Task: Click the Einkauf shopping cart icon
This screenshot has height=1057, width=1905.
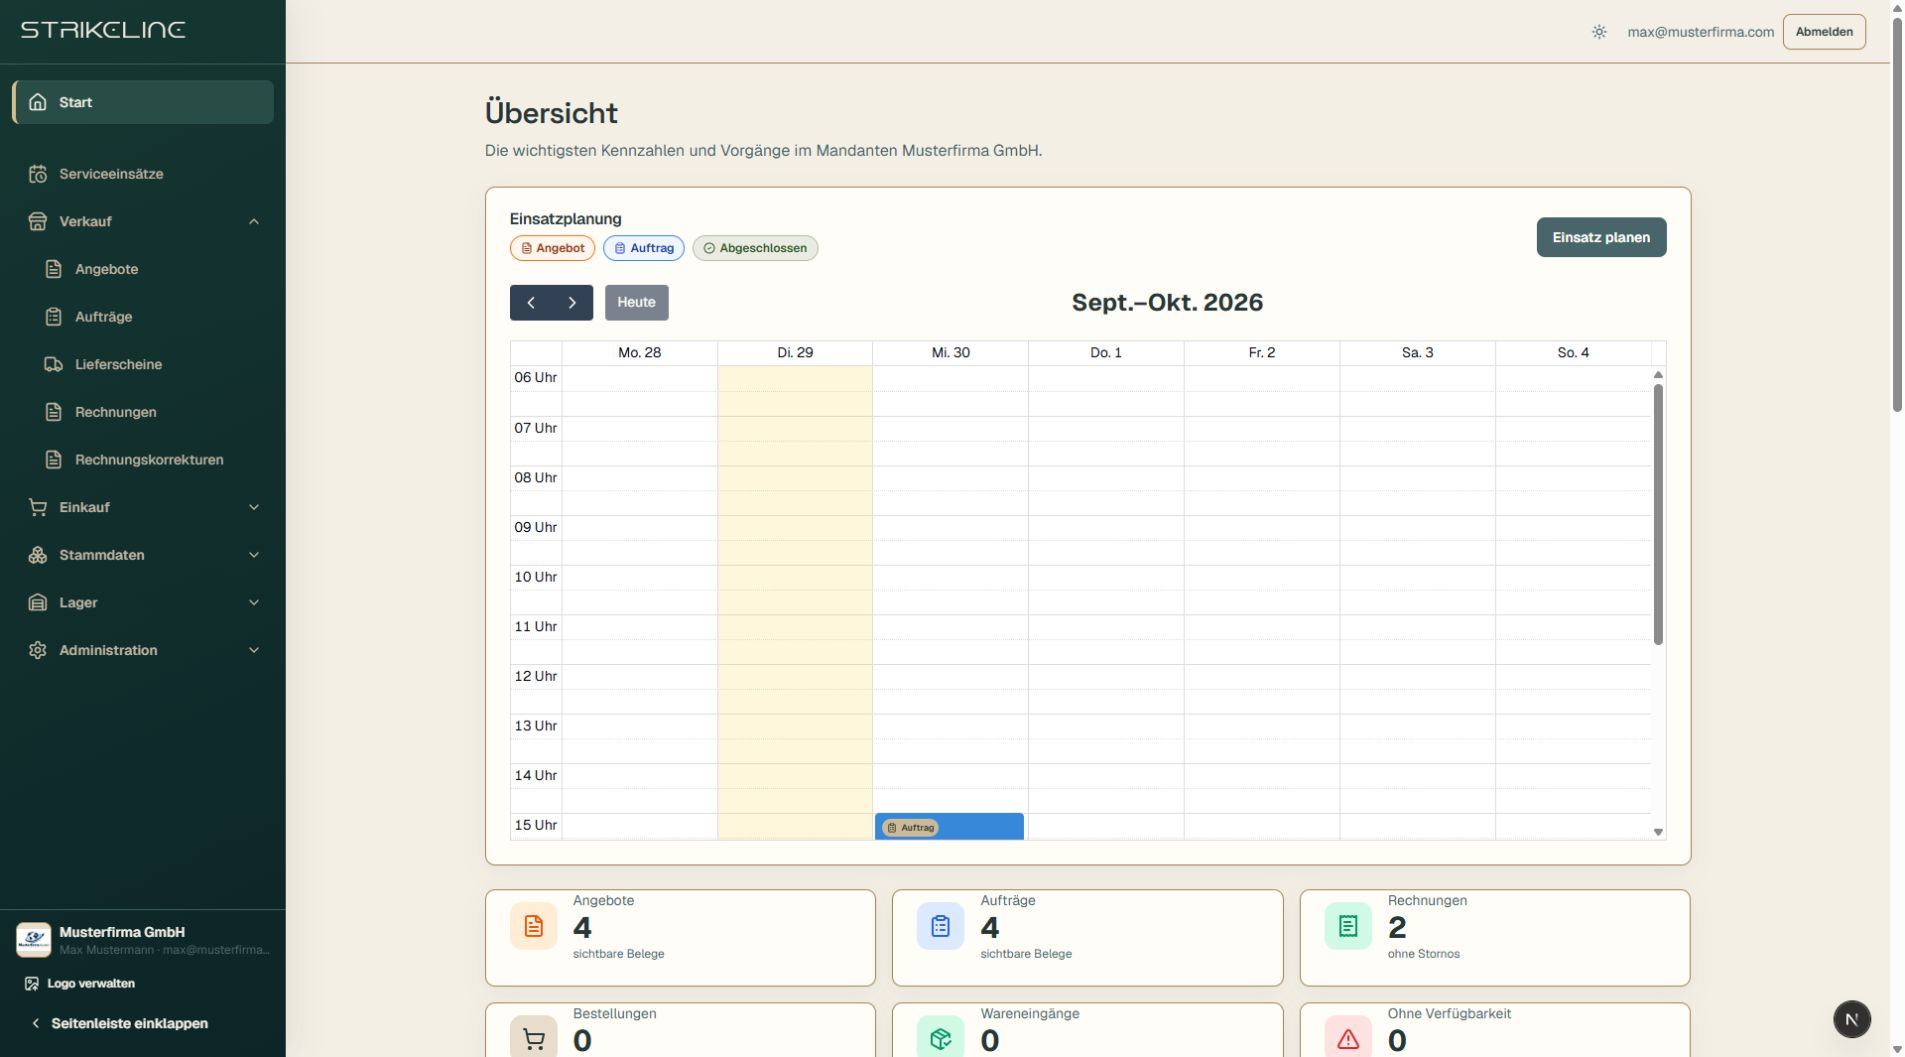Action: tap(38, 507)
